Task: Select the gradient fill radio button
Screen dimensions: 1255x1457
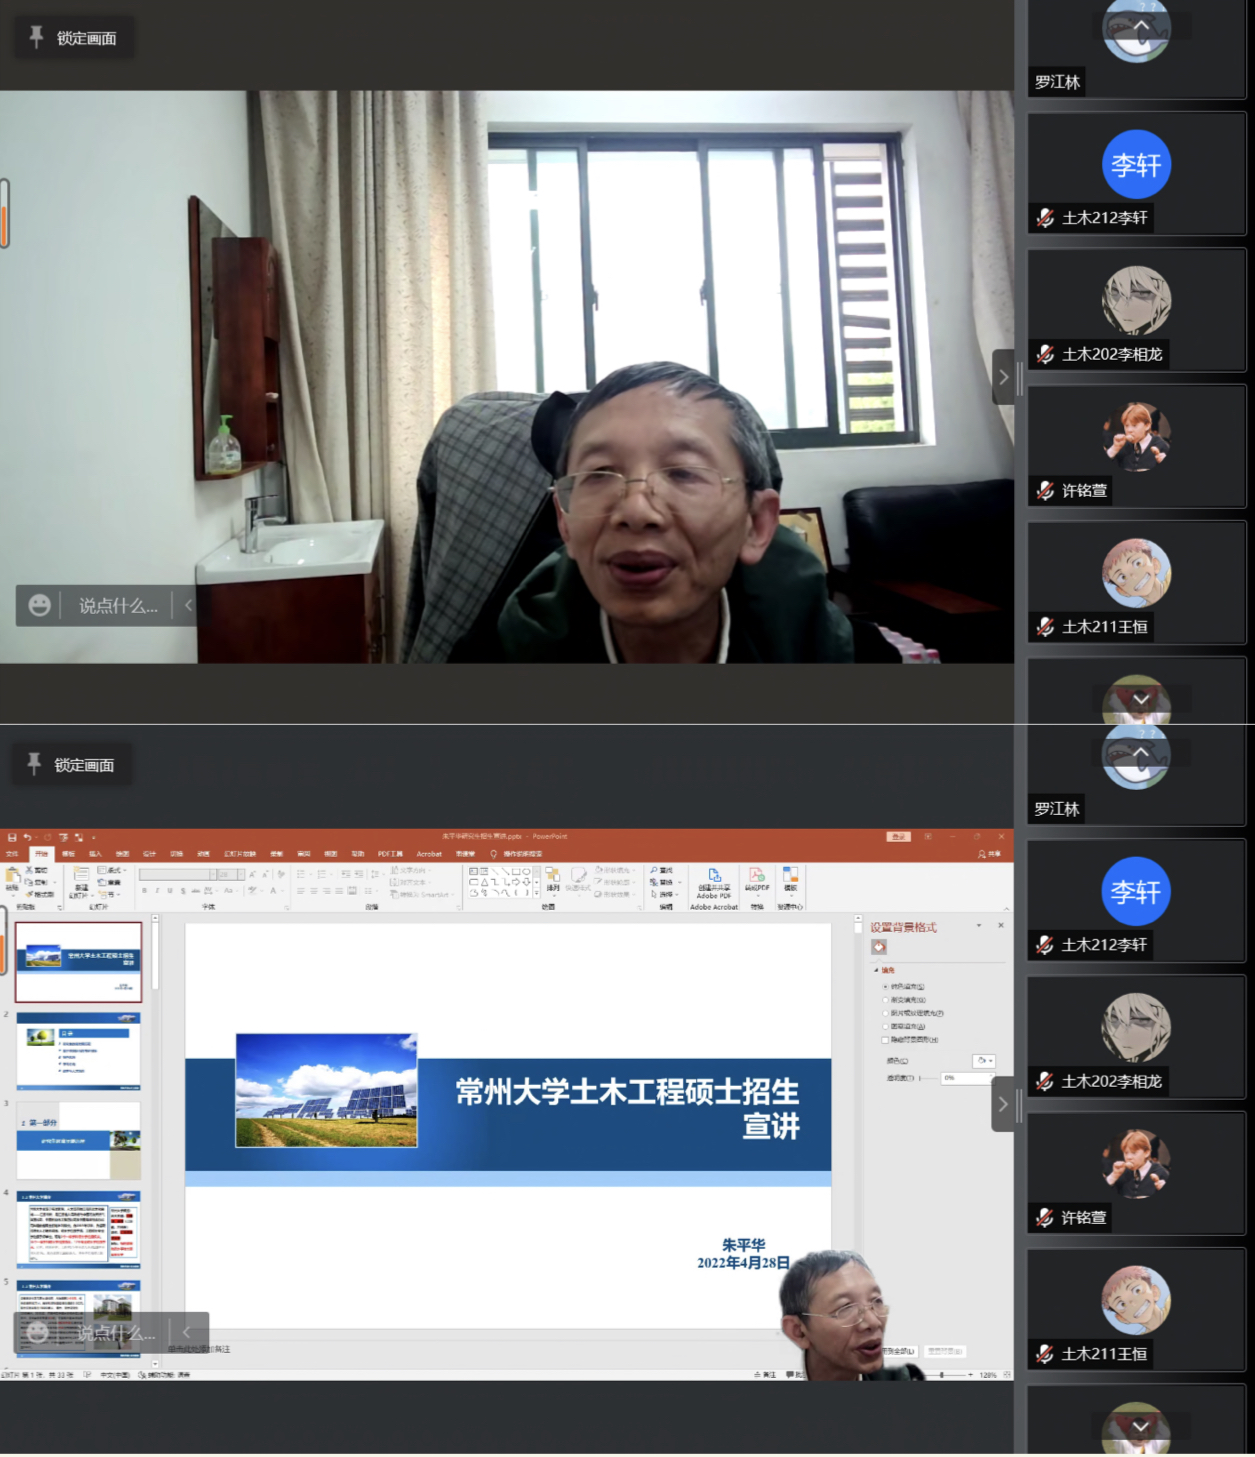Action: (x=886, y=999)
